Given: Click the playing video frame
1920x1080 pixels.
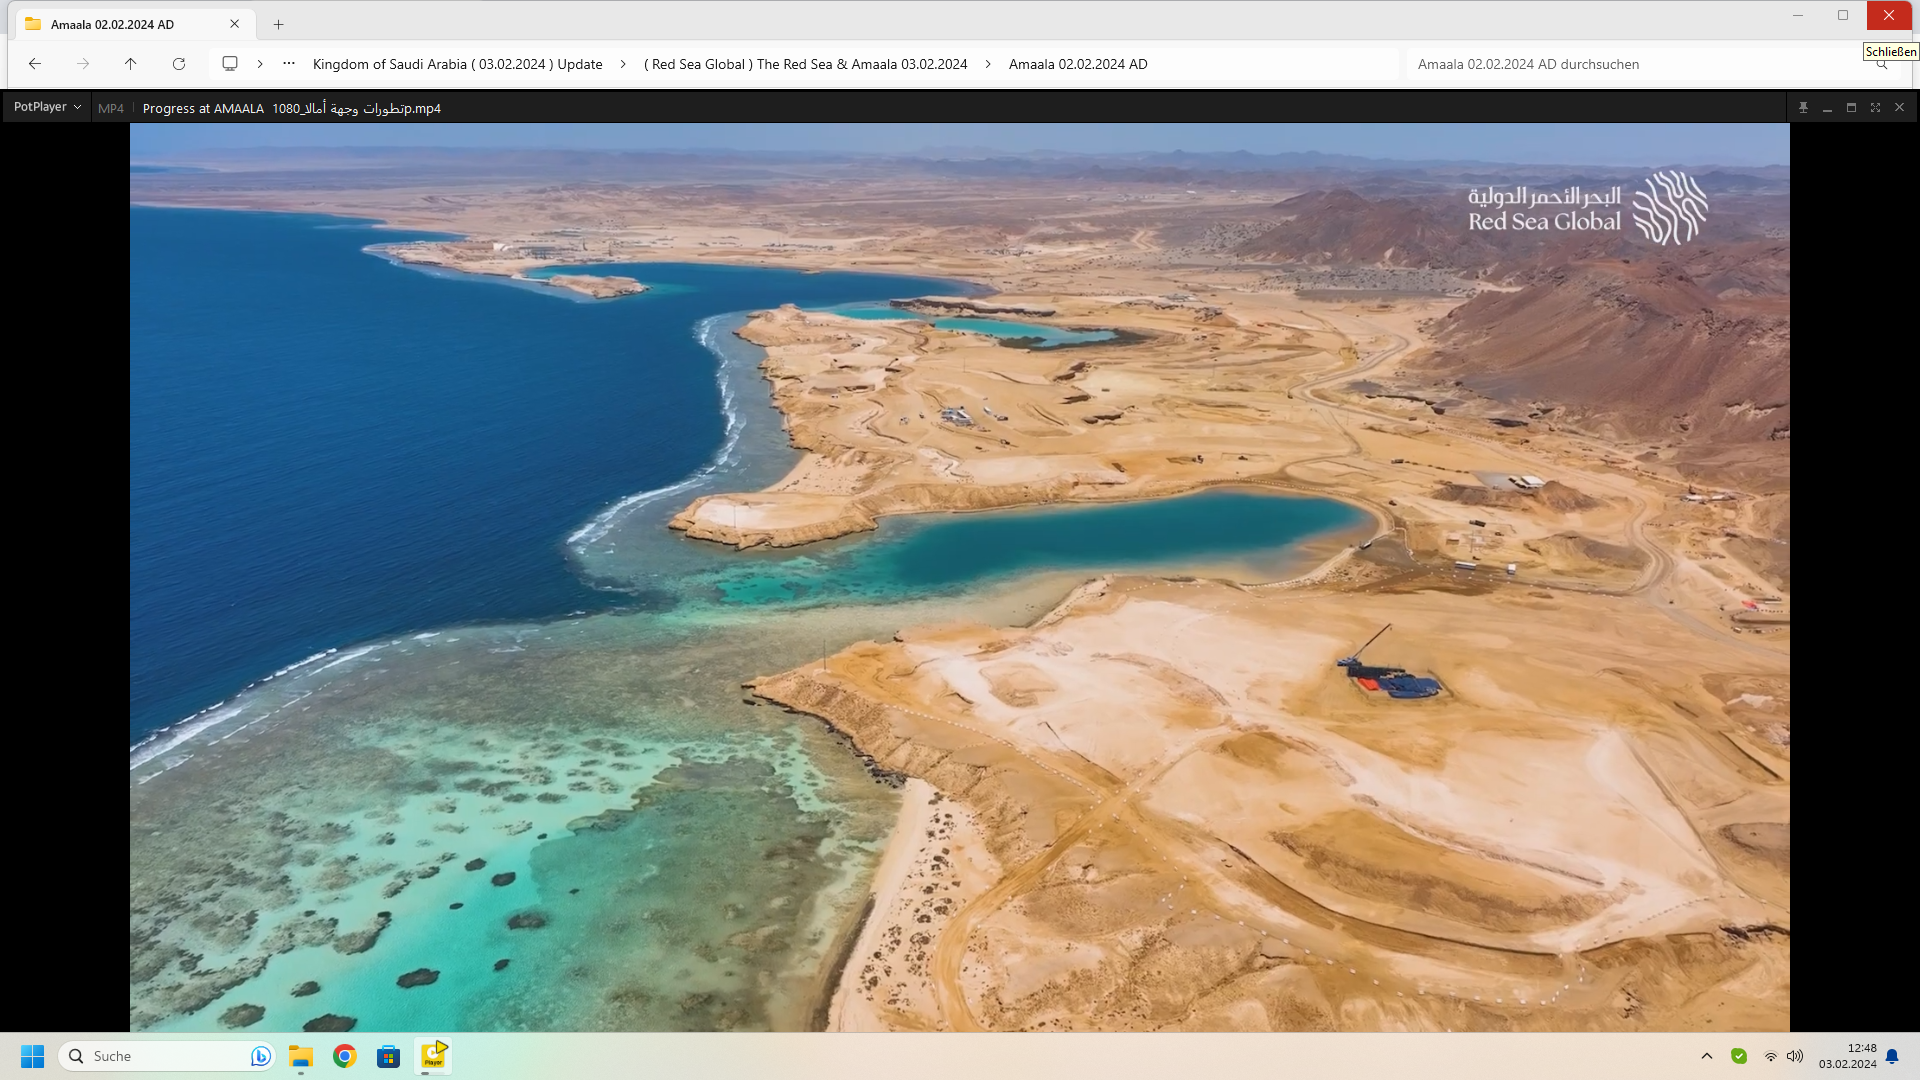Looking at the screenshot, I should [959, 577].
